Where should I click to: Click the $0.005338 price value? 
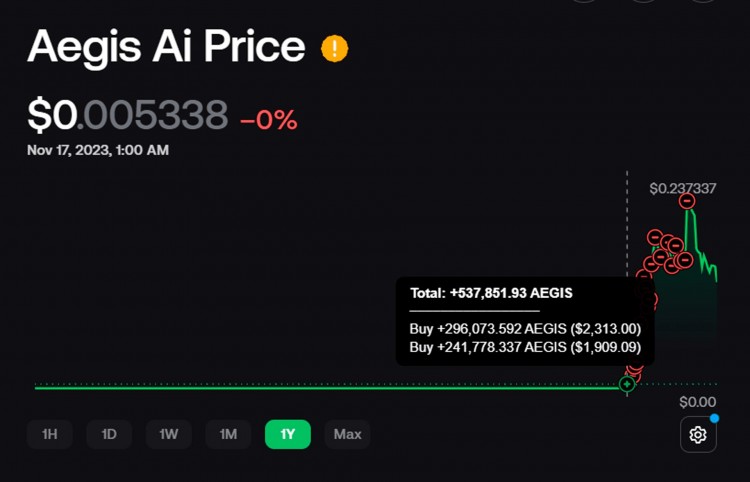pos(127,117)
